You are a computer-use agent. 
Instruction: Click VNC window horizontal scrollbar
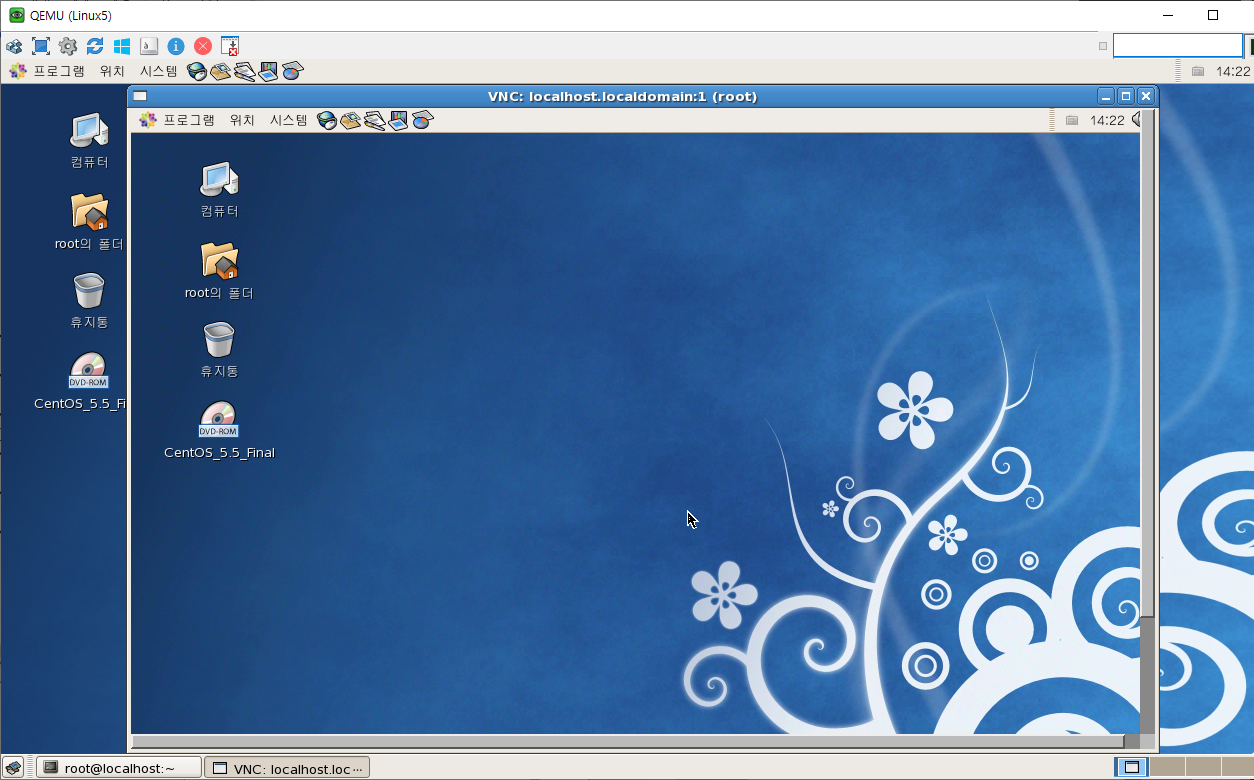(628, 741)
